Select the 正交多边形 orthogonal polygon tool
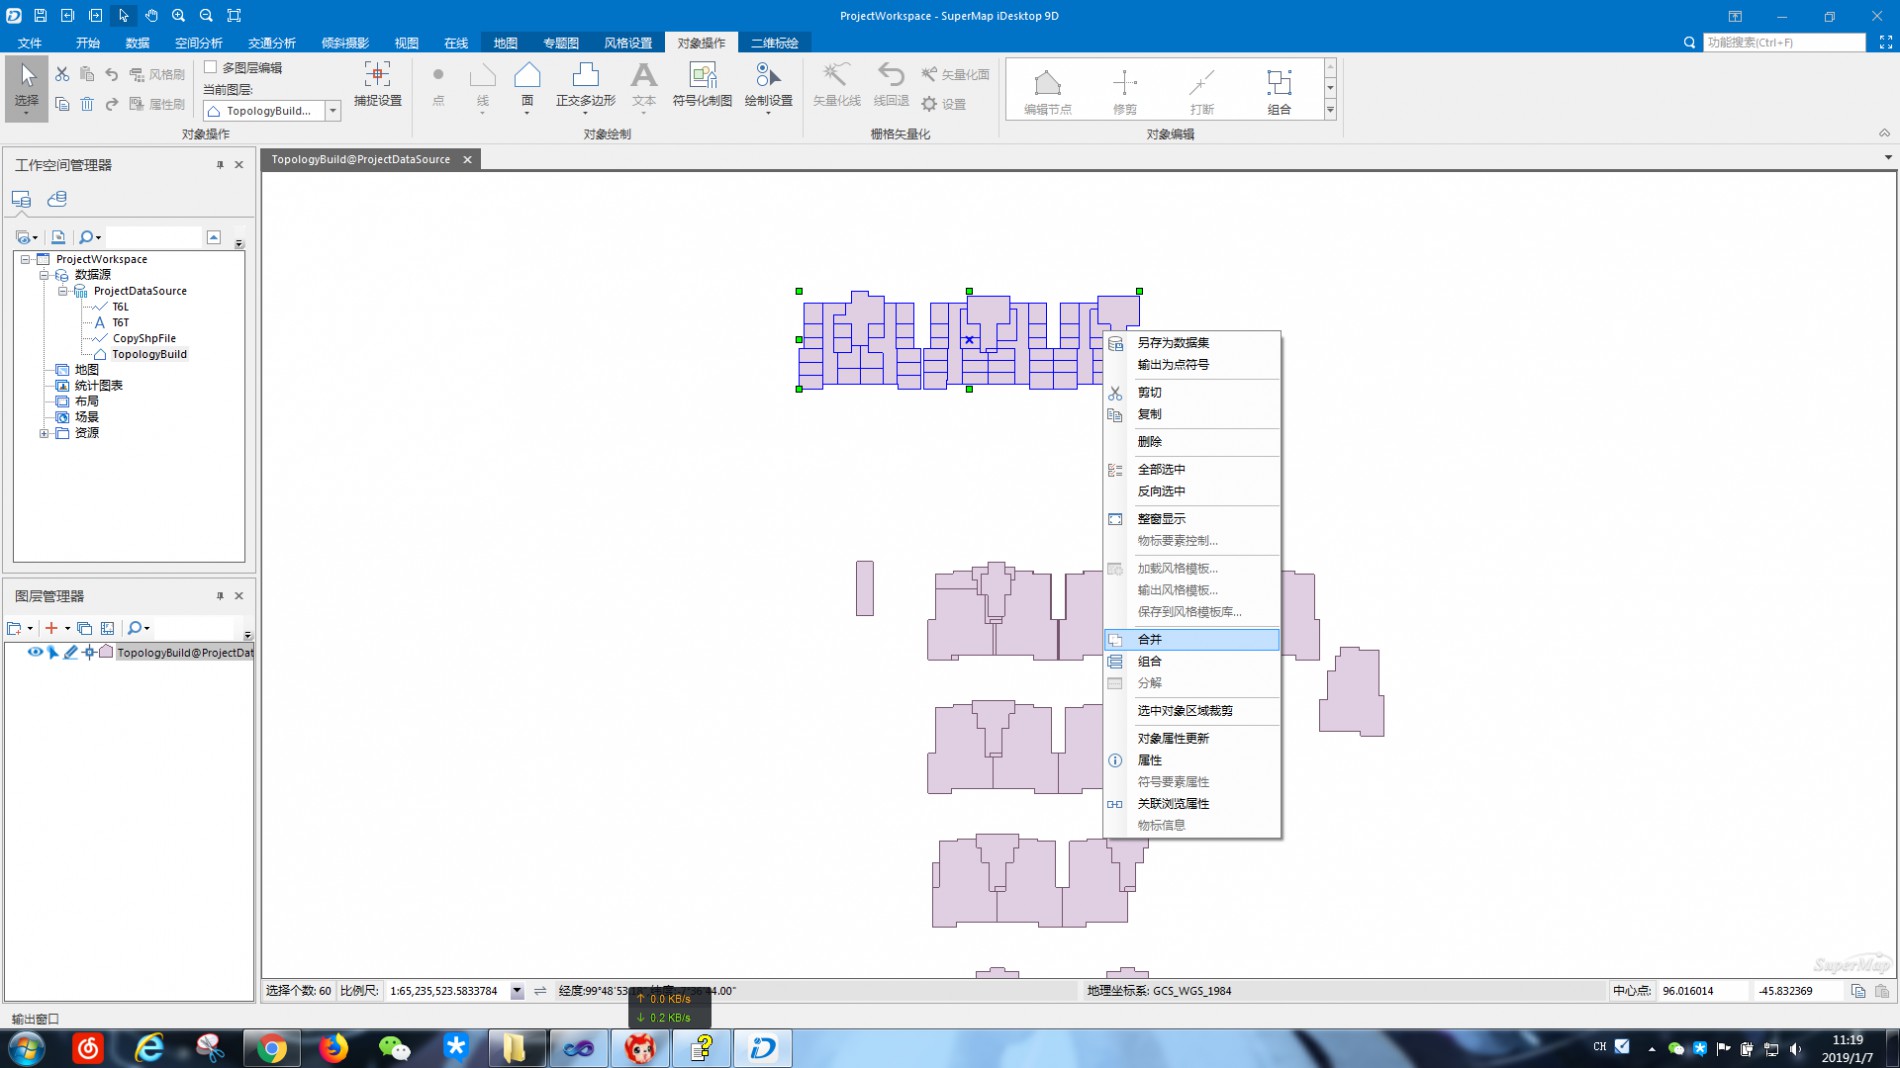1900x1068 pixels. [x=585, y=87]
